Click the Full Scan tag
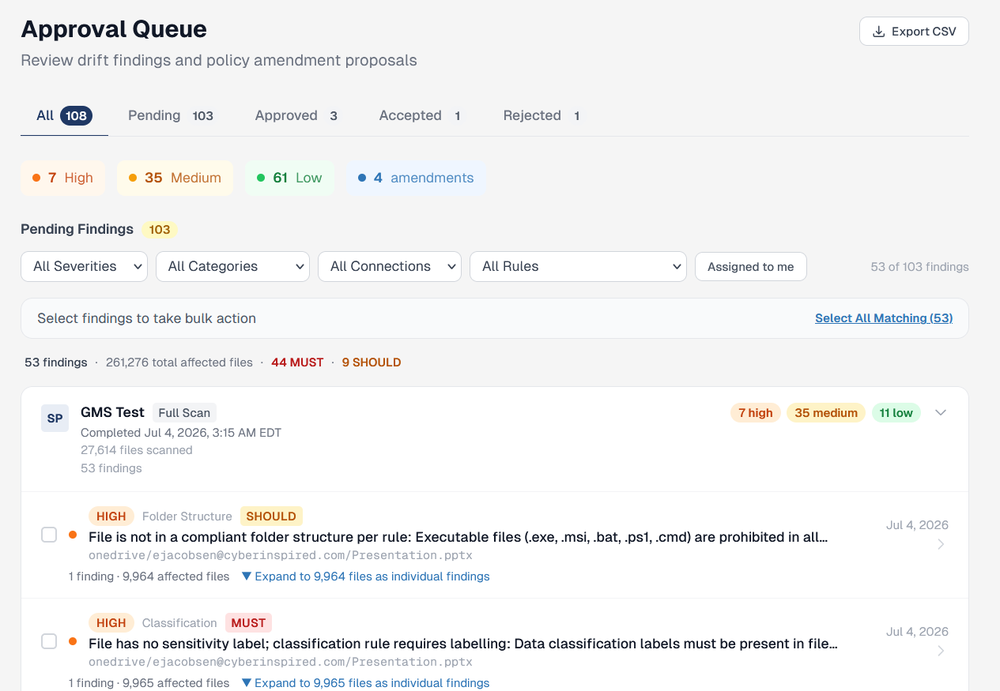 [x=184, y=413]
